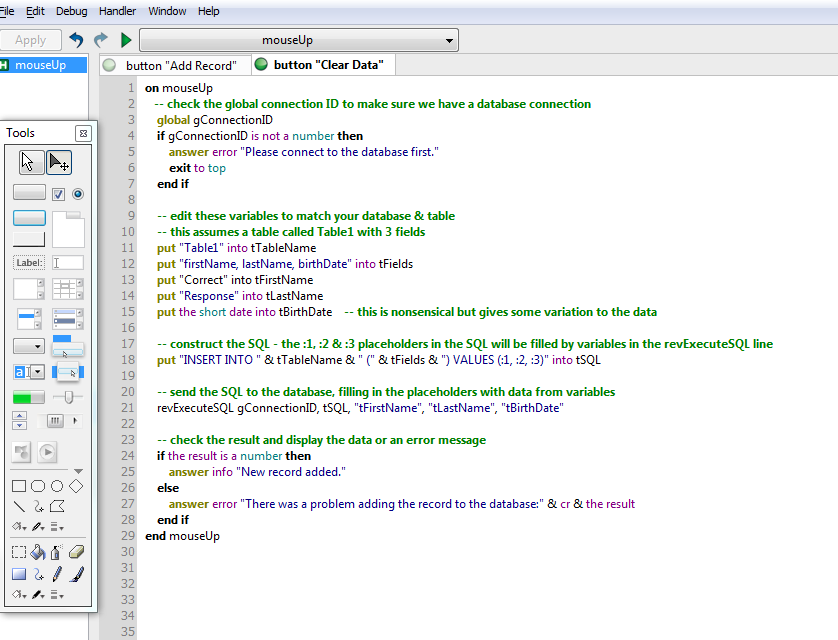
Task: Select the slider control in Tools palette
Action: pos(67,397)
